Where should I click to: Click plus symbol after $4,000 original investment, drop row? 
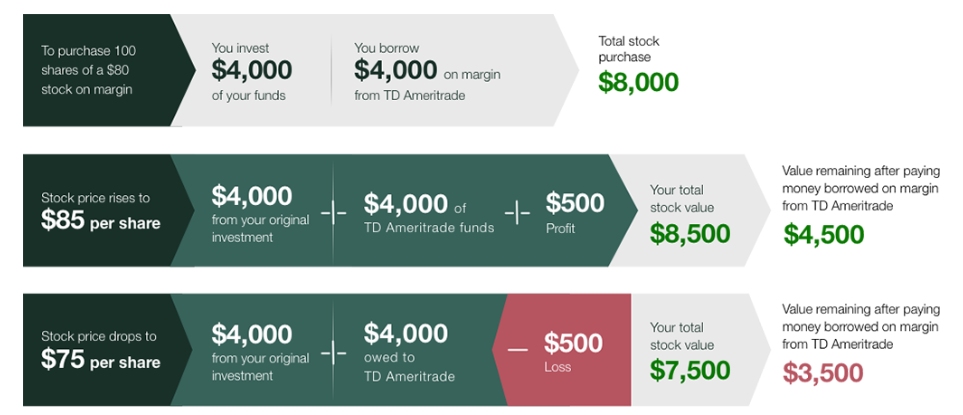point(333,355)
